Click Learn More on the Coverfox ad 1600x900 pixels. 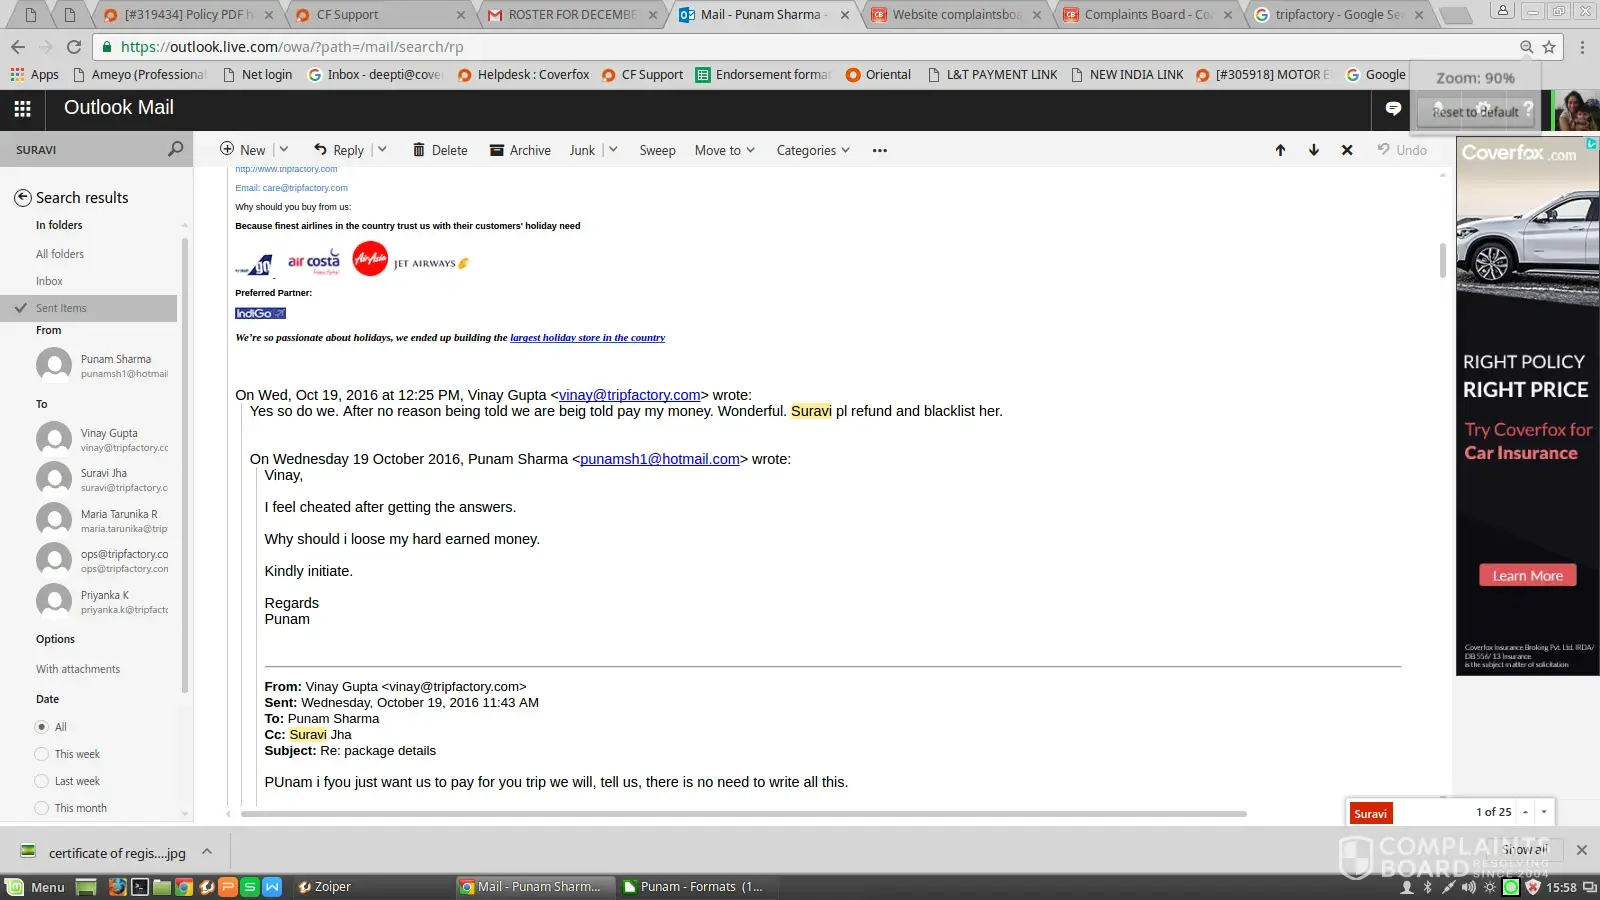pos(1528,576)
